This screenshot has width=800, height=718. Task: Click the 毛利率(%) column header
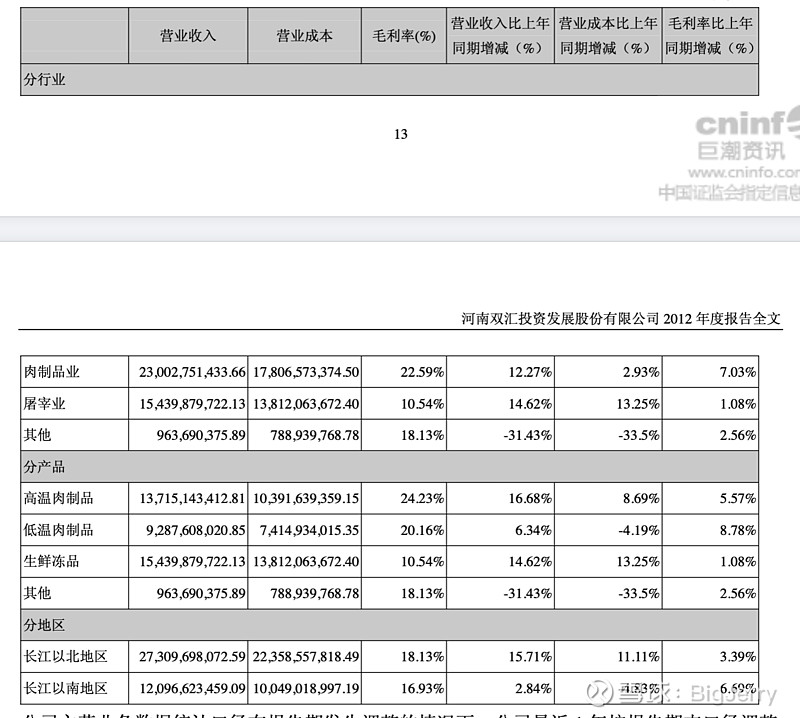(x=404, y=36)
